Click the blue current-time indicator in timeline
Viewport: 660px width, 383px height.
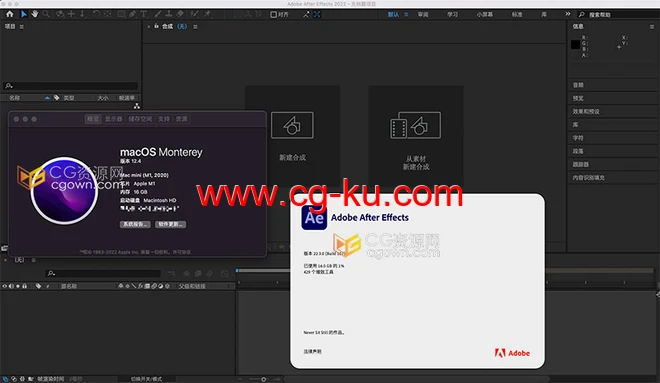coord(237,271)
